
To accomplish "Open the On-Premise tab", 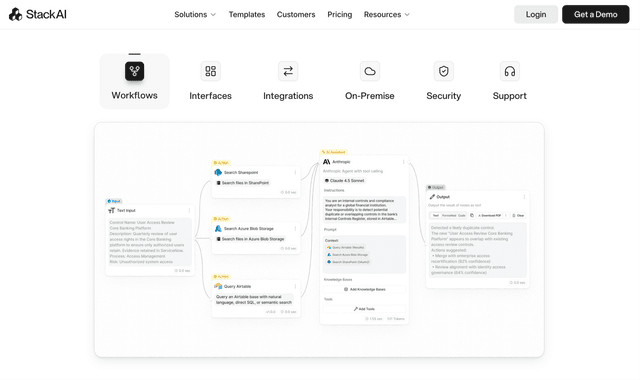I will 370,81.
